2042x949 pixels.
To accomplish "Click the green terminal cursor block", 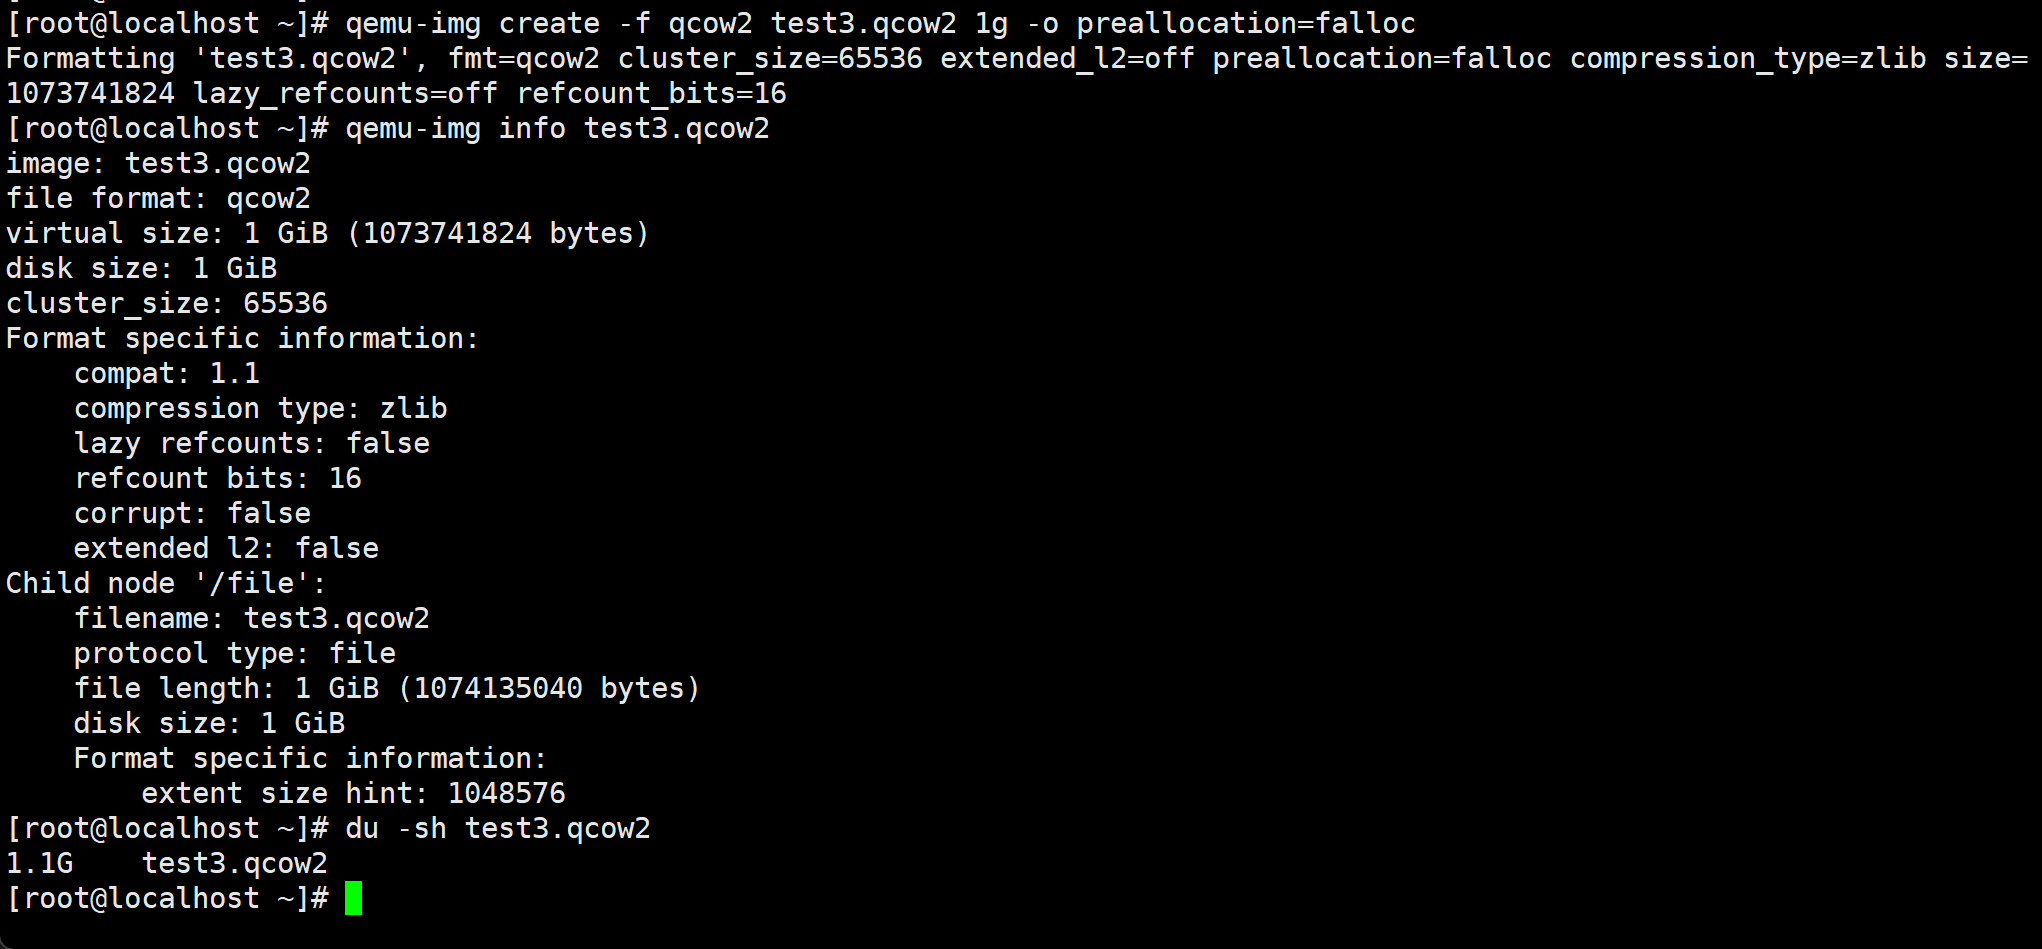I will click(353, 898).
